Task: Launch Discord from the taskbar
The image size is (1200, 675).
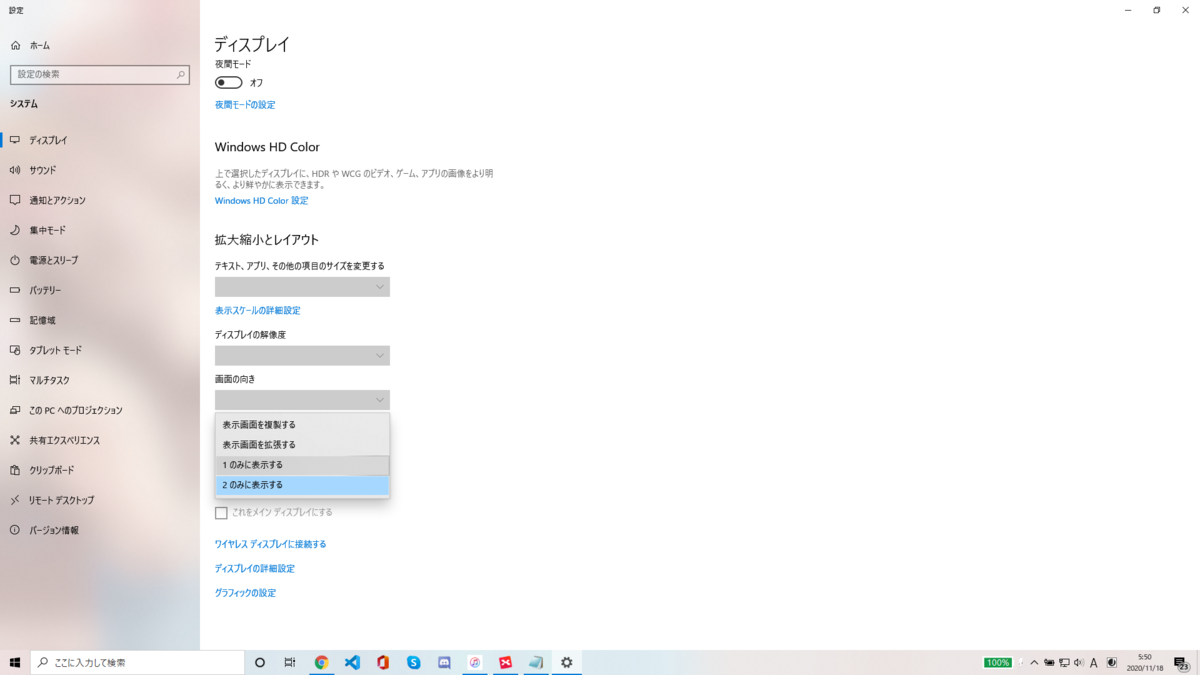Action: point(444,662)
